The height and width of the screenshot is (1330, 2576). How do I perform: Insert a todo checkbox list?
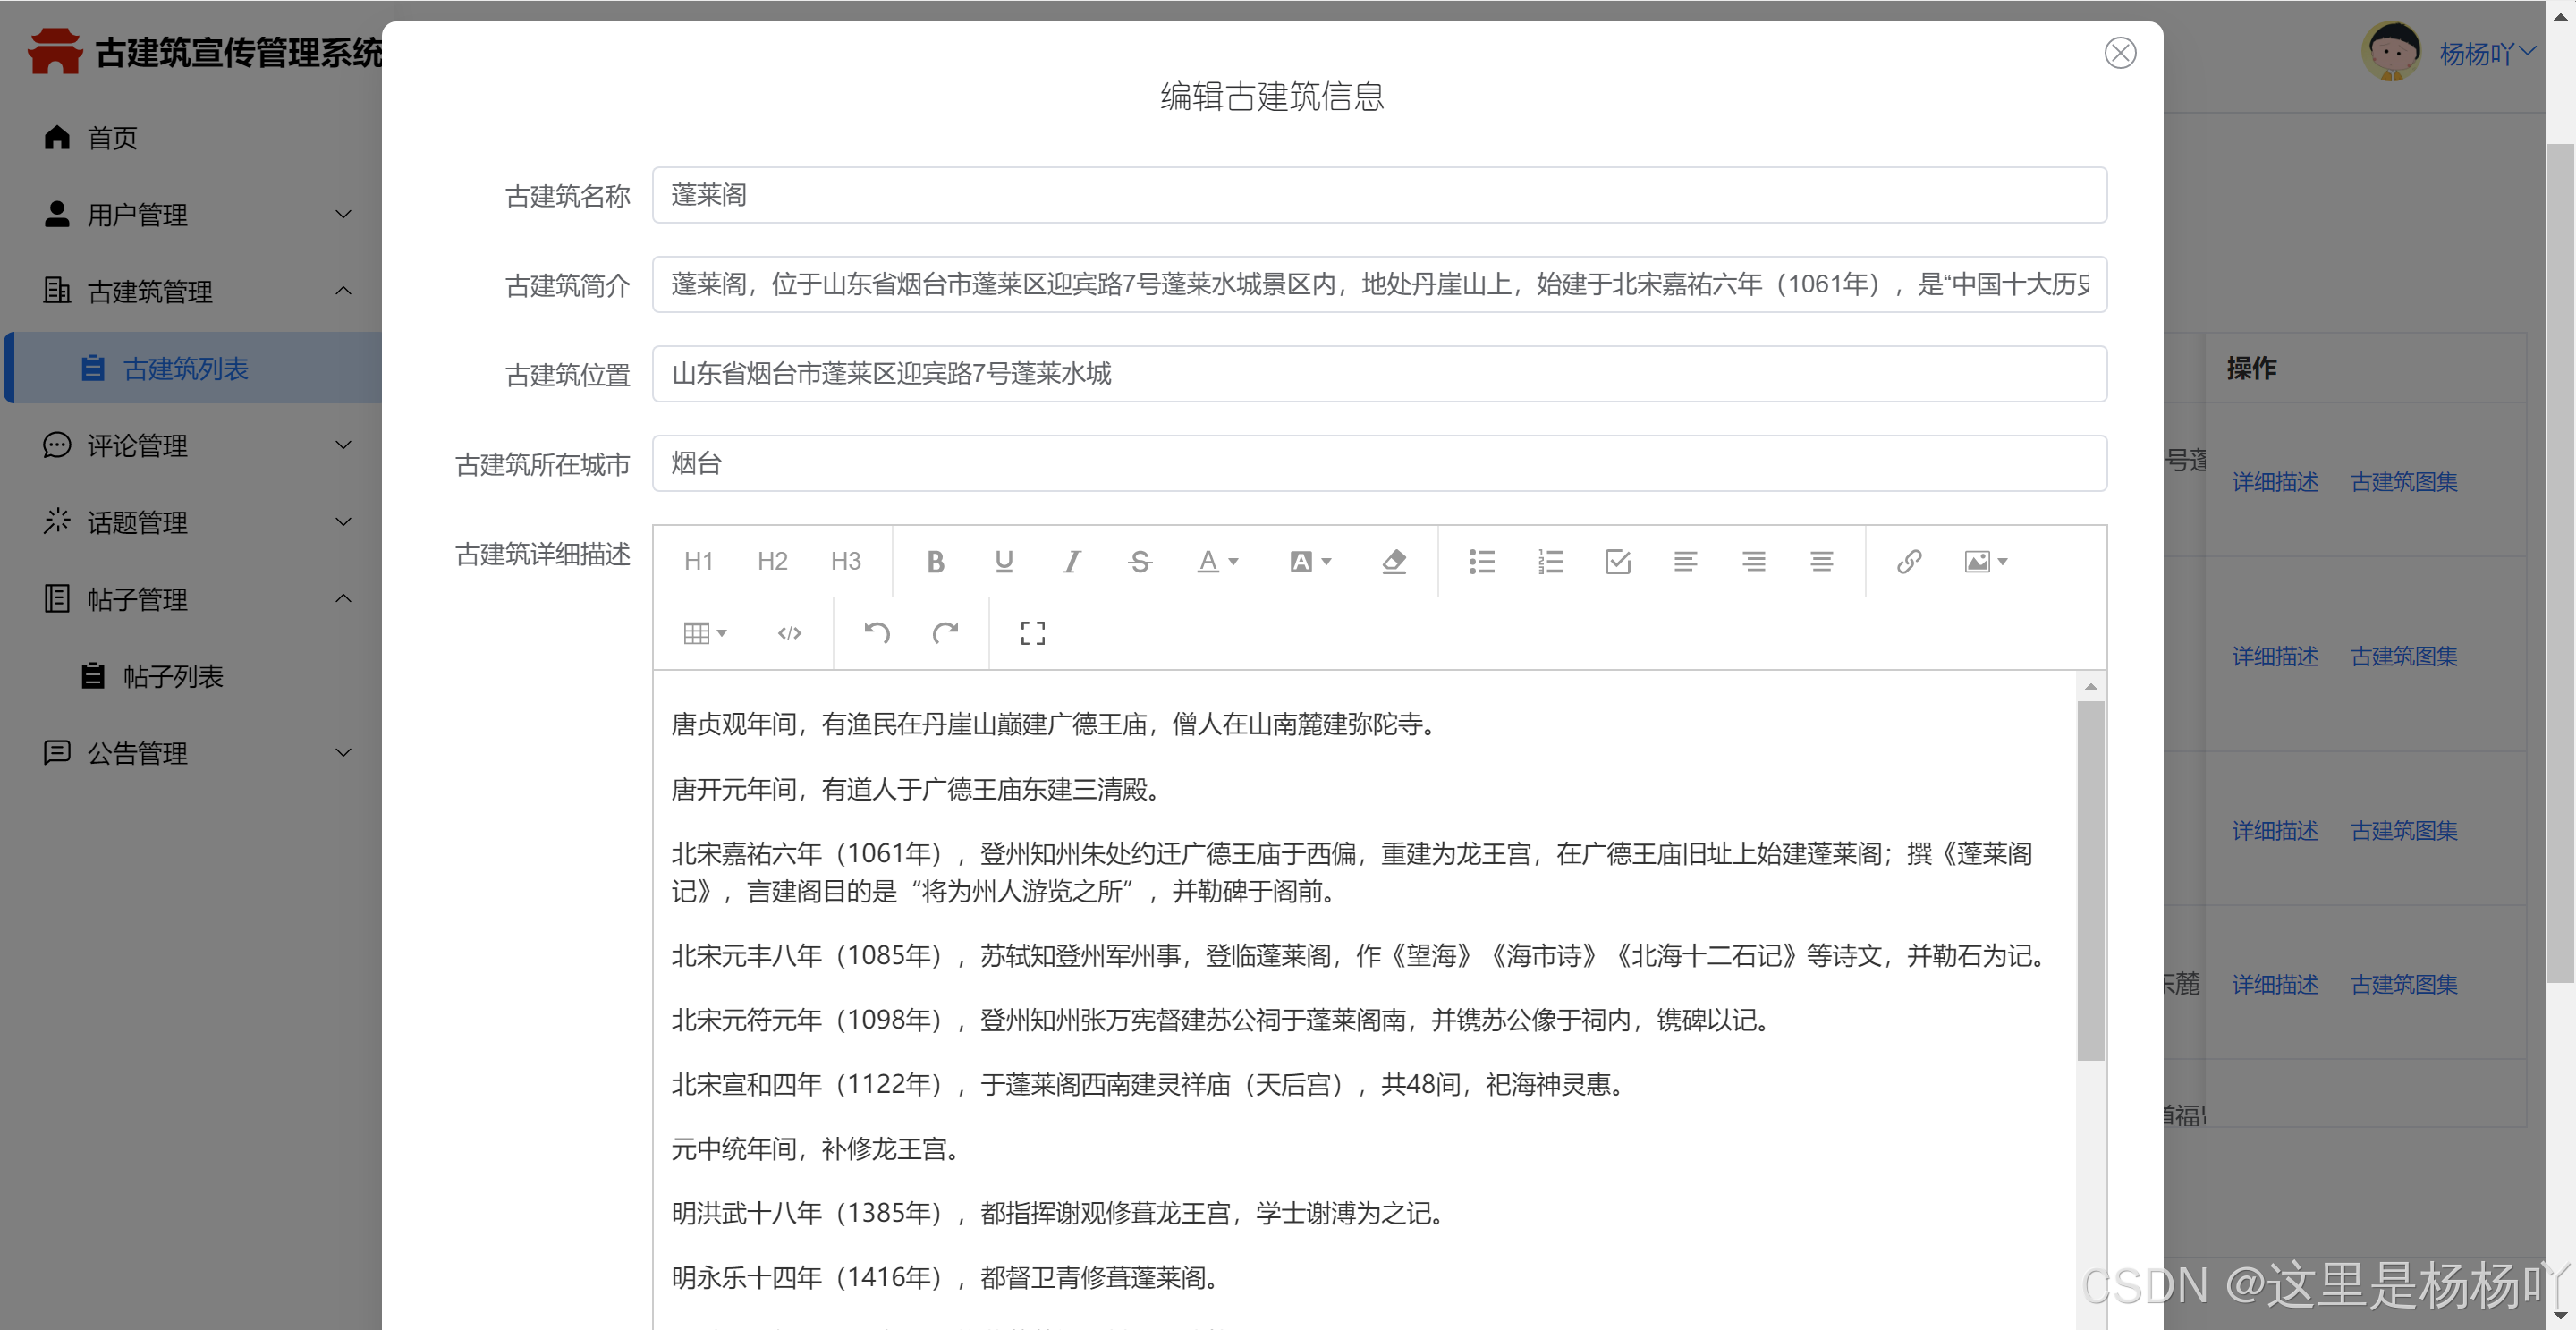coord(1617,562)
